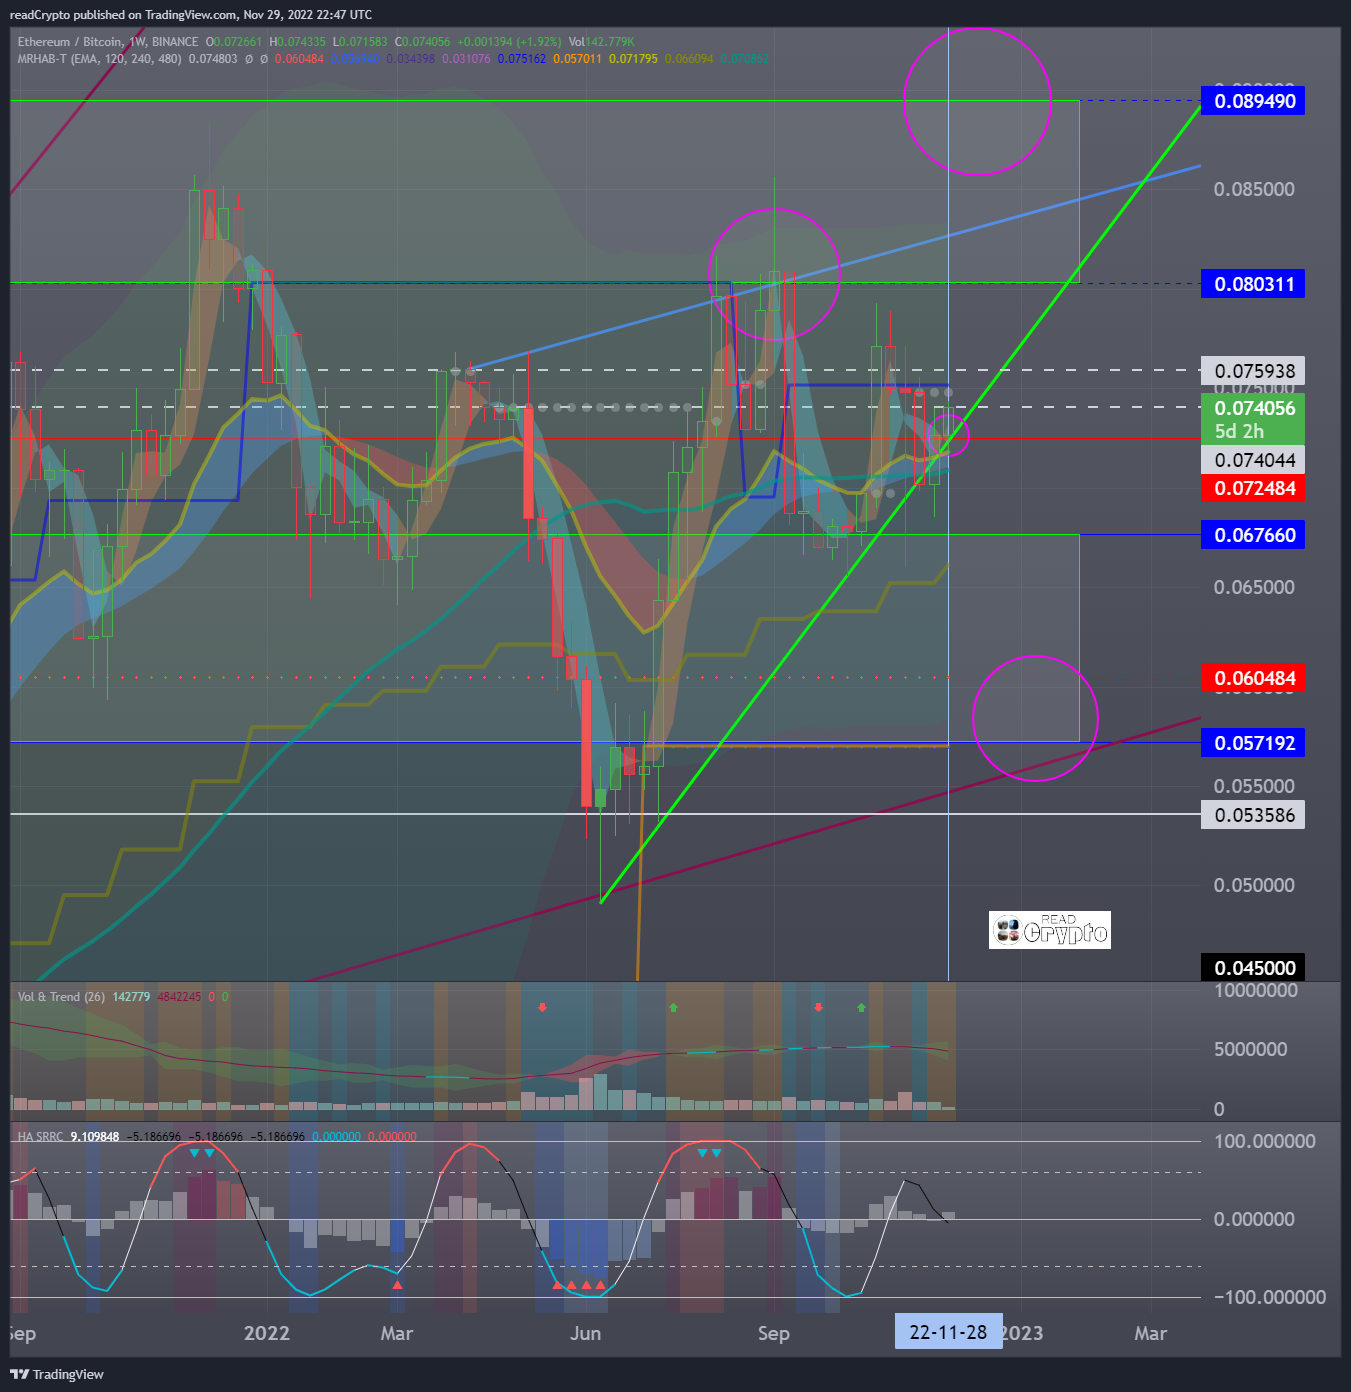Click the red 0.072484 price label

[x=1253, y=488]
